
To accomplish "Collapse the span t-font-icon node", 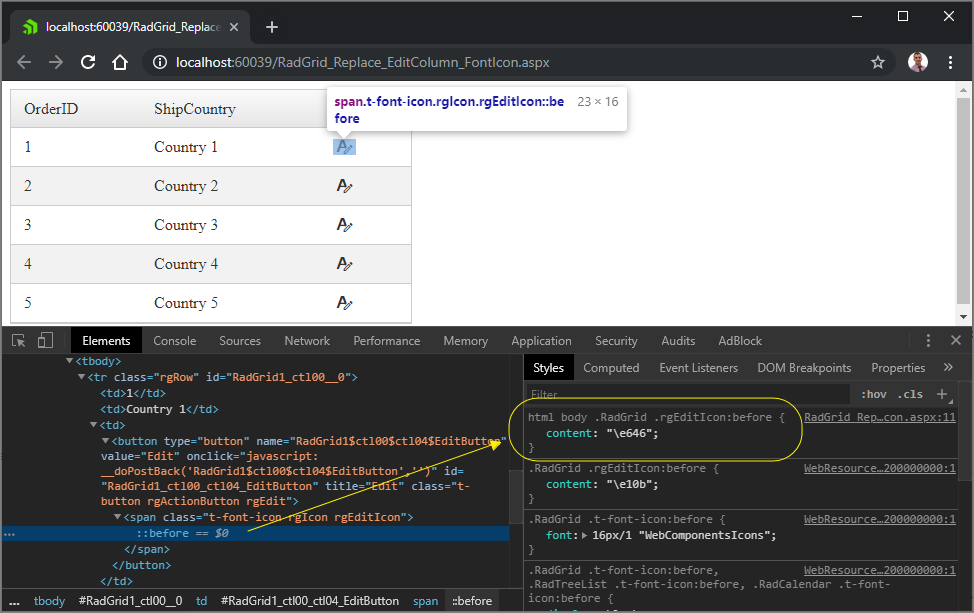I will point(115,517).
